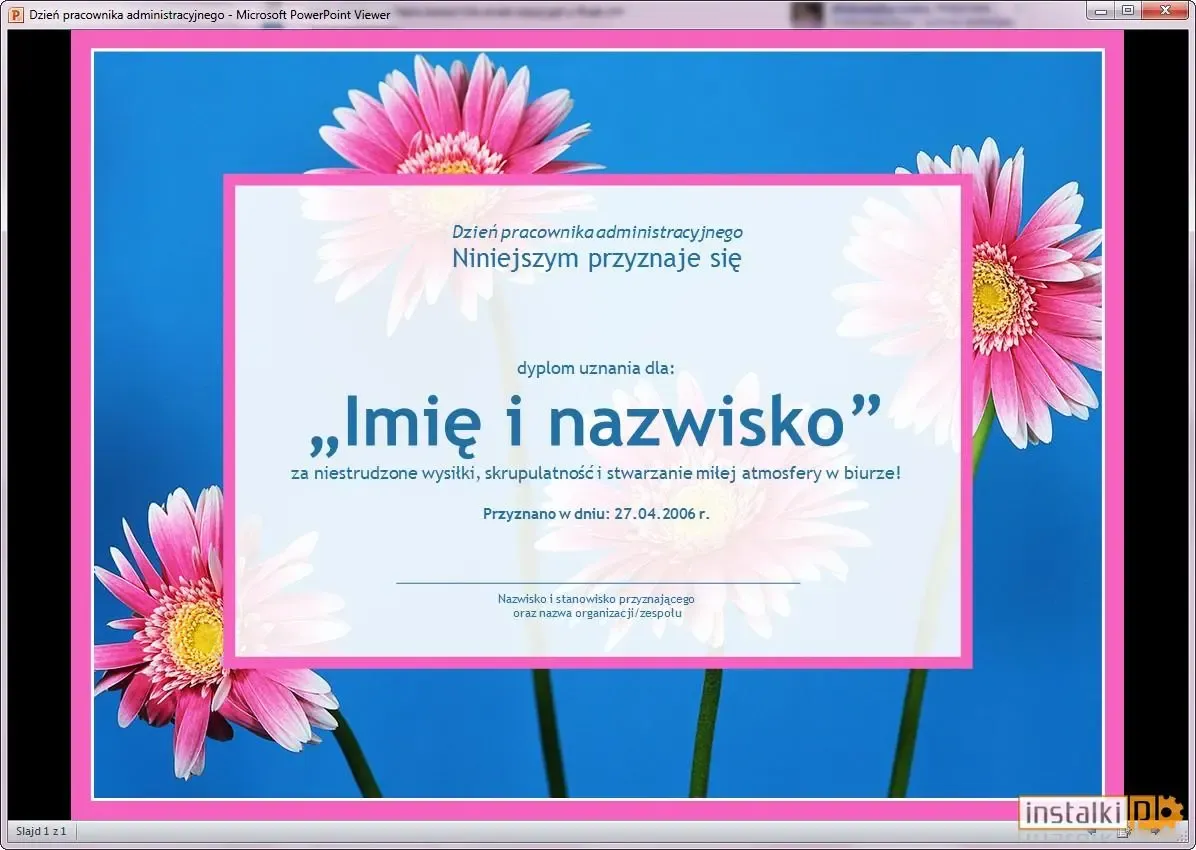Click the 'dyplom uznania dla:' text
This screenshot has width=1196, height=850.
pos(596,369)
